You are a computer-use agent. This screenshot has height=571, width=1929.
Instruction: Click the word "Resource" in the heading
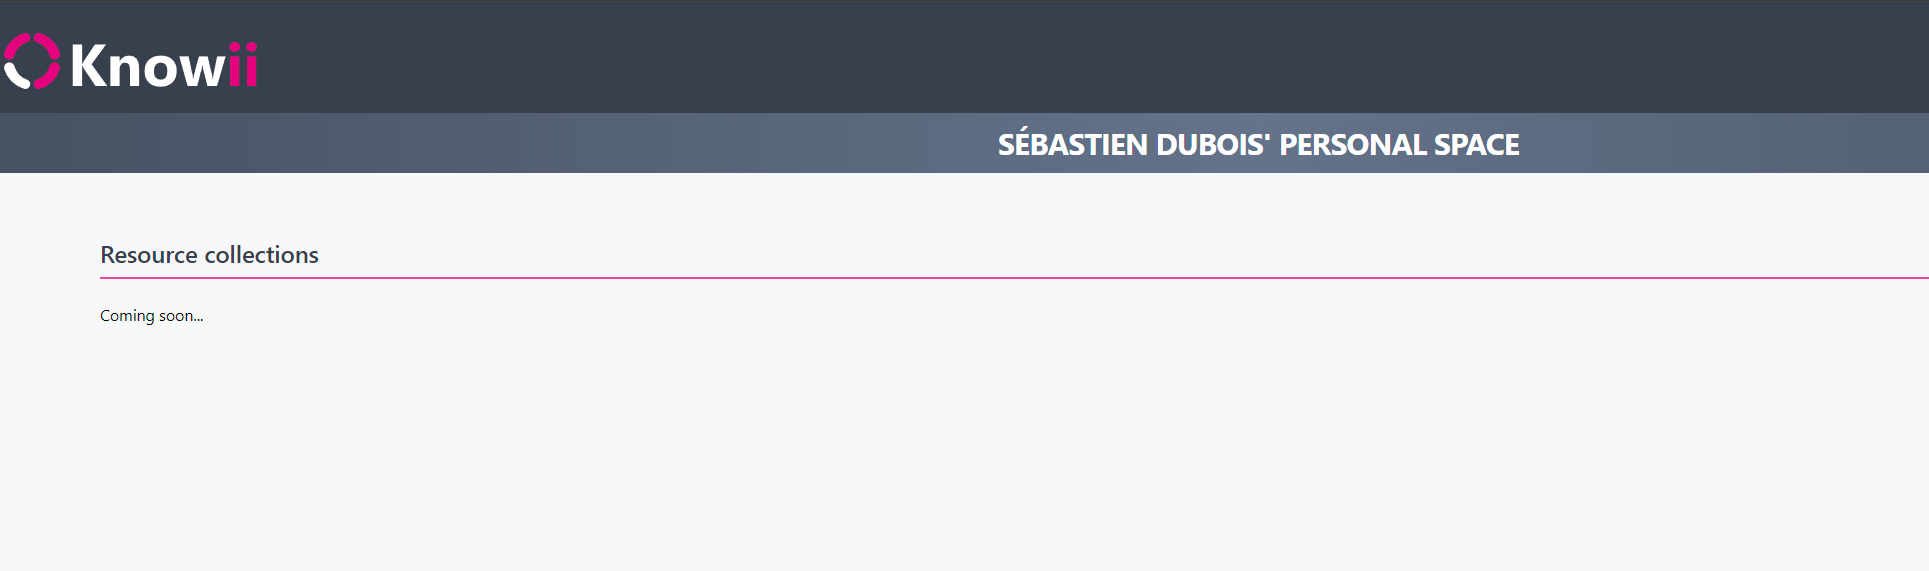click(x=149, y=255)
